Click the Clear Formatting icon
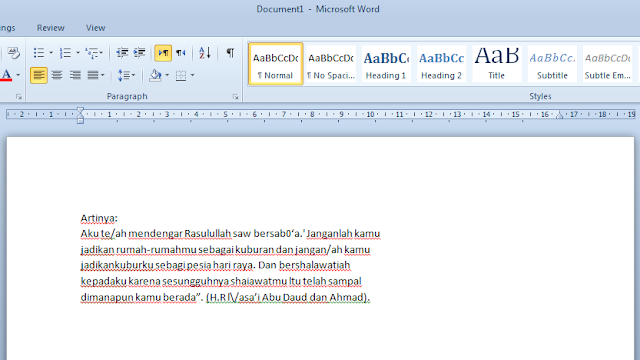Screen dimensions: 640x360 (x=13, y=53)
